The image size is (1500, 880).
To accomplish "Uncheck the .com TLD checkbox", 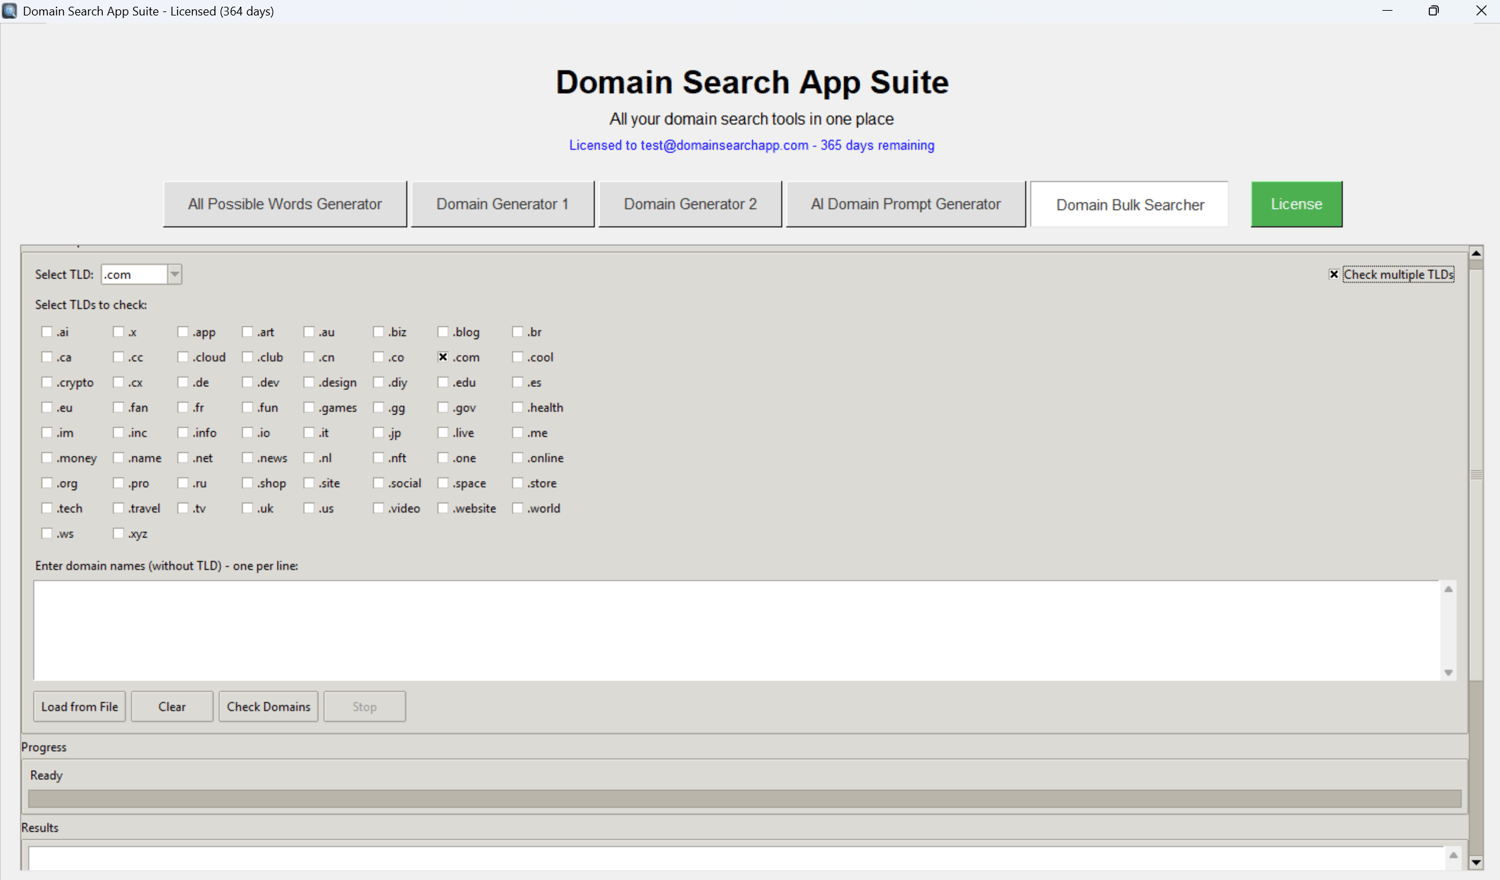I will click(x=443, y=357).
